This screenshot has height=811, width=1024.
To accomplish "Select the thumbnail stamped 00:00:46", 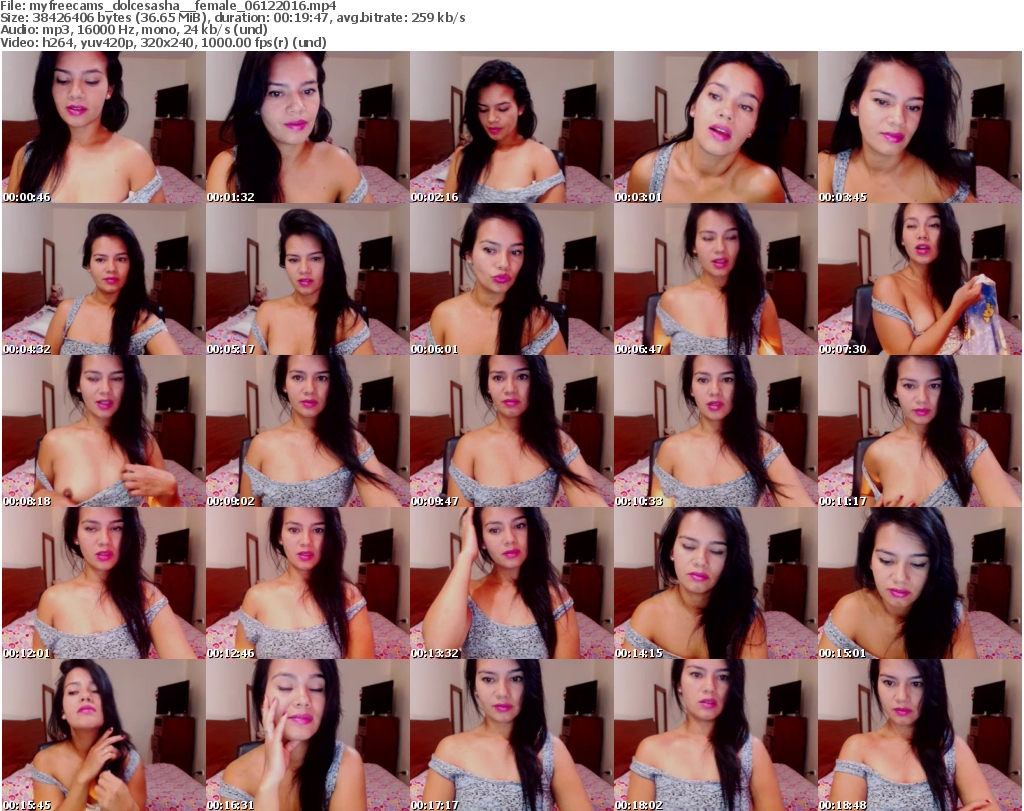I will point(104,127).
